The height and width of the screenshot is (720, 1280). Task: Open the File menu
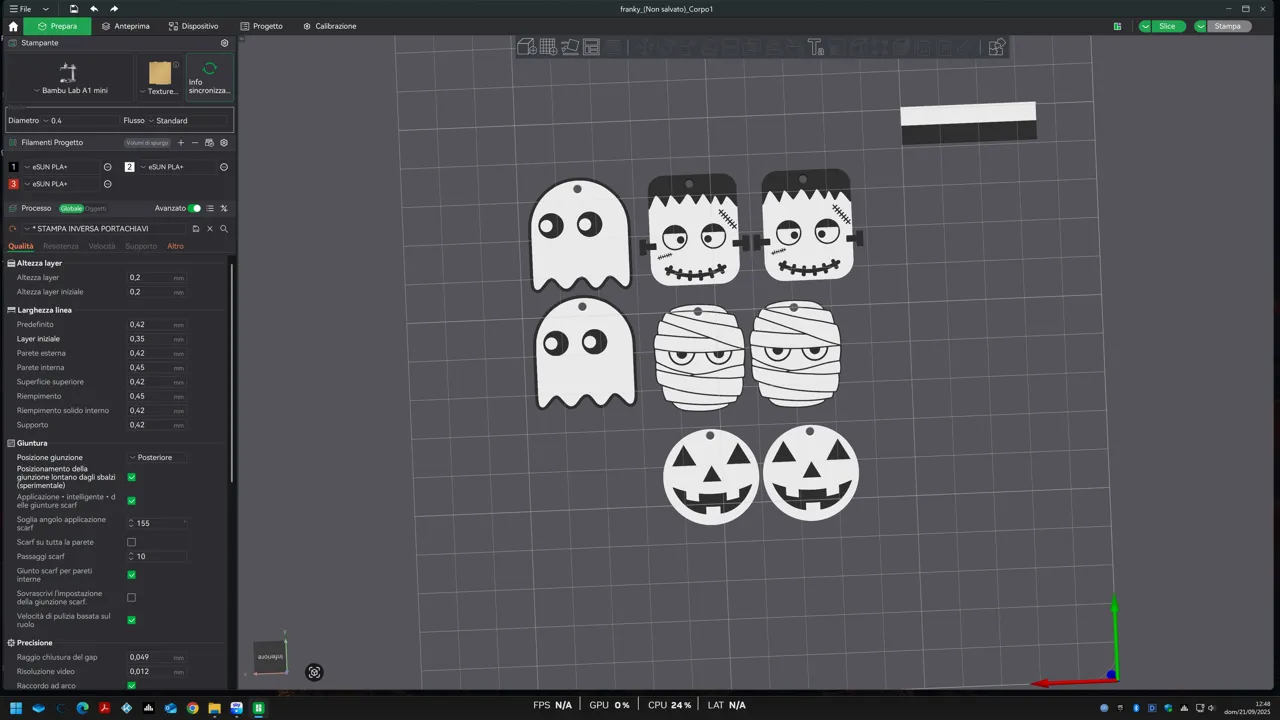click(x=20, y=8)
